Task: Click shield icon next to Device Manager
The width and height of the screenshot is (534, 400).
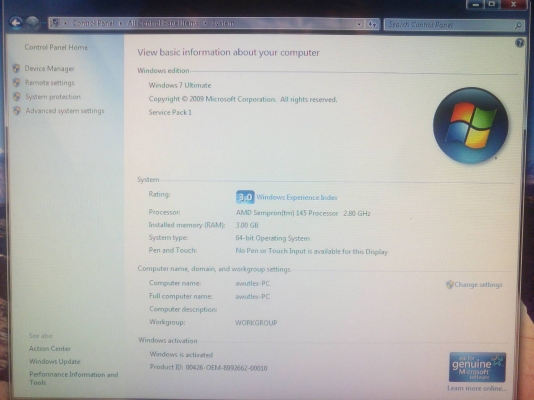Action: [16, 68]
